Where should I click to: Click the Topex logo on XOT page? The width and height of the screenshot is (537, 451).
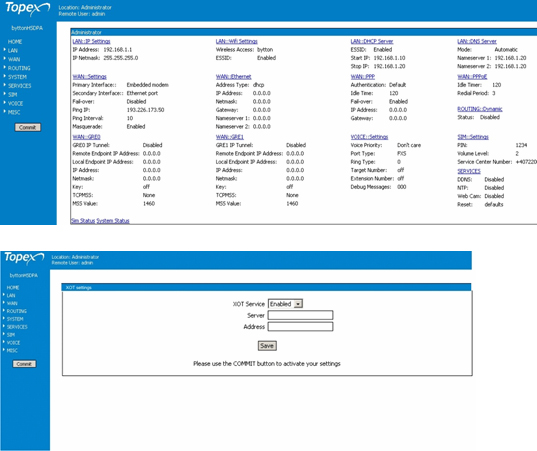click(x=24, y=258)
